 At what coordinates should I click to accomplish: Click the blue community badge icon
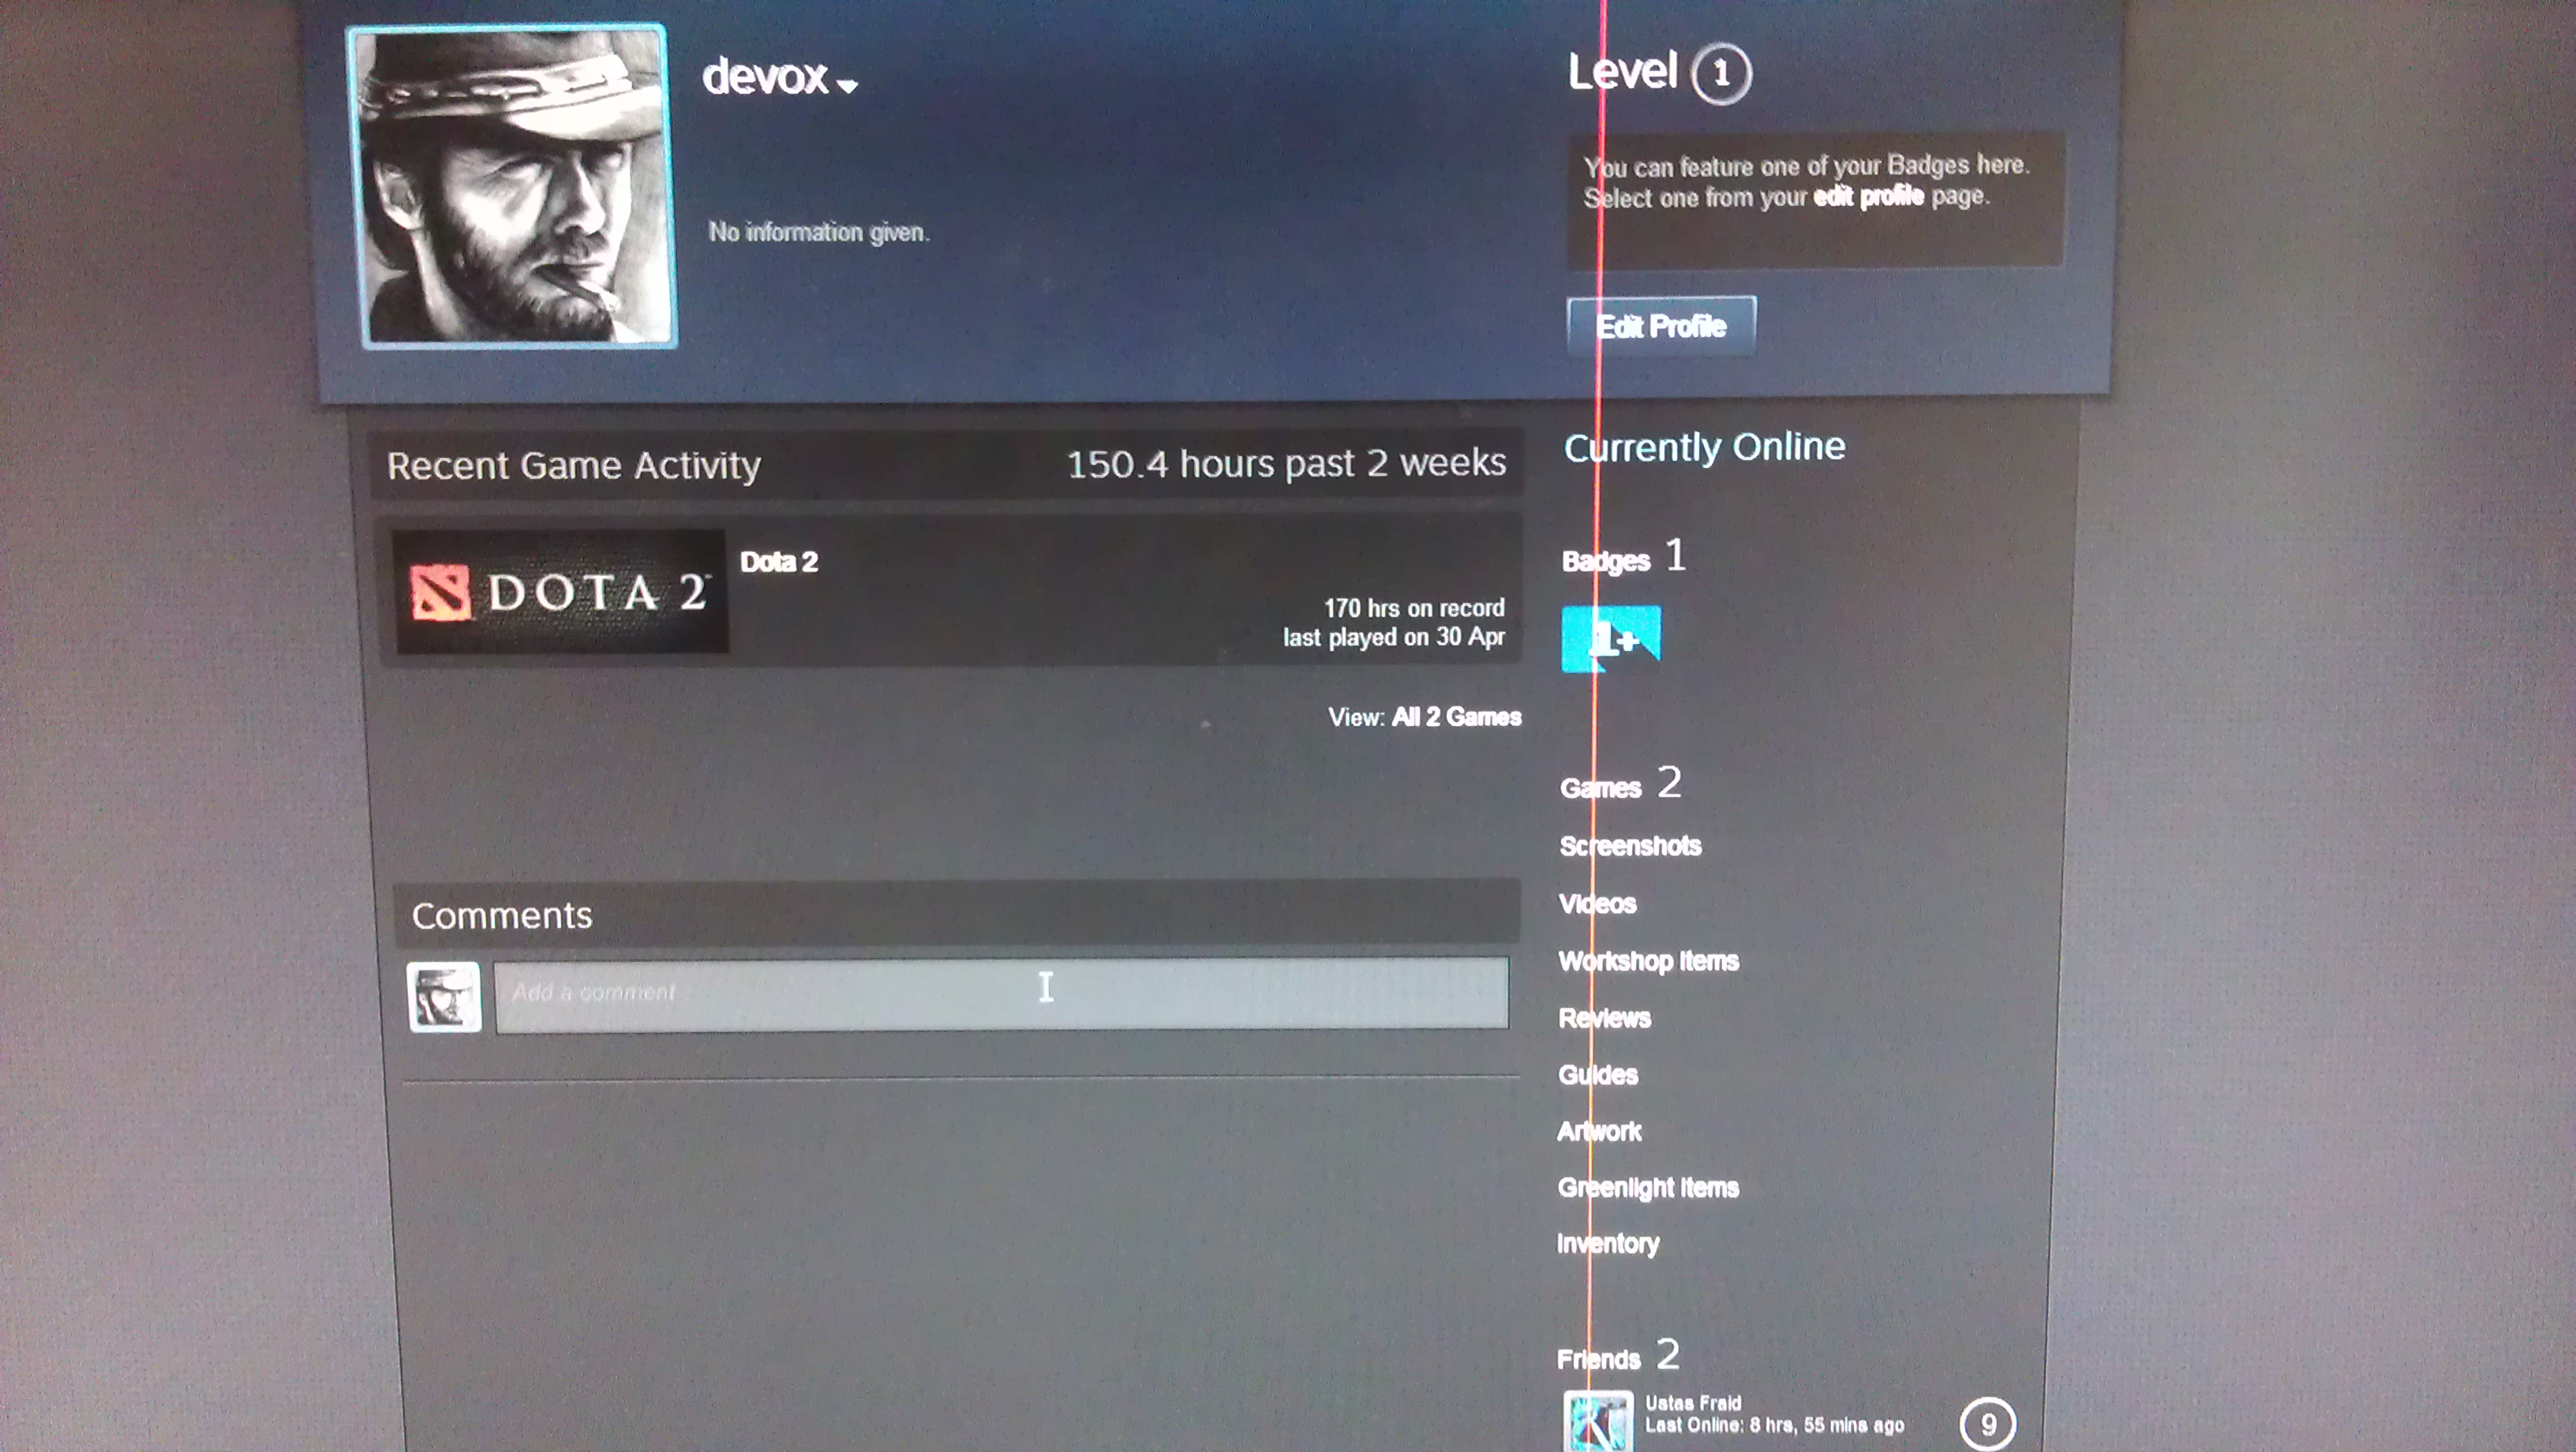1611,639
